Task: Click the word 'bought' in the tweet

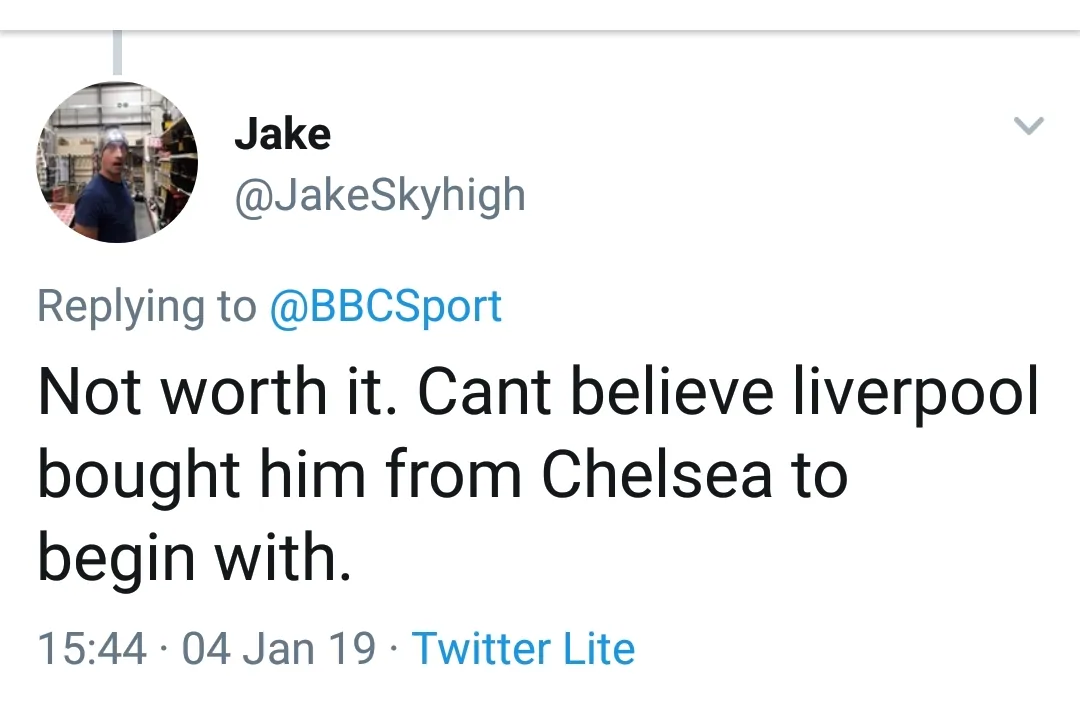Action: pos(139,475)
